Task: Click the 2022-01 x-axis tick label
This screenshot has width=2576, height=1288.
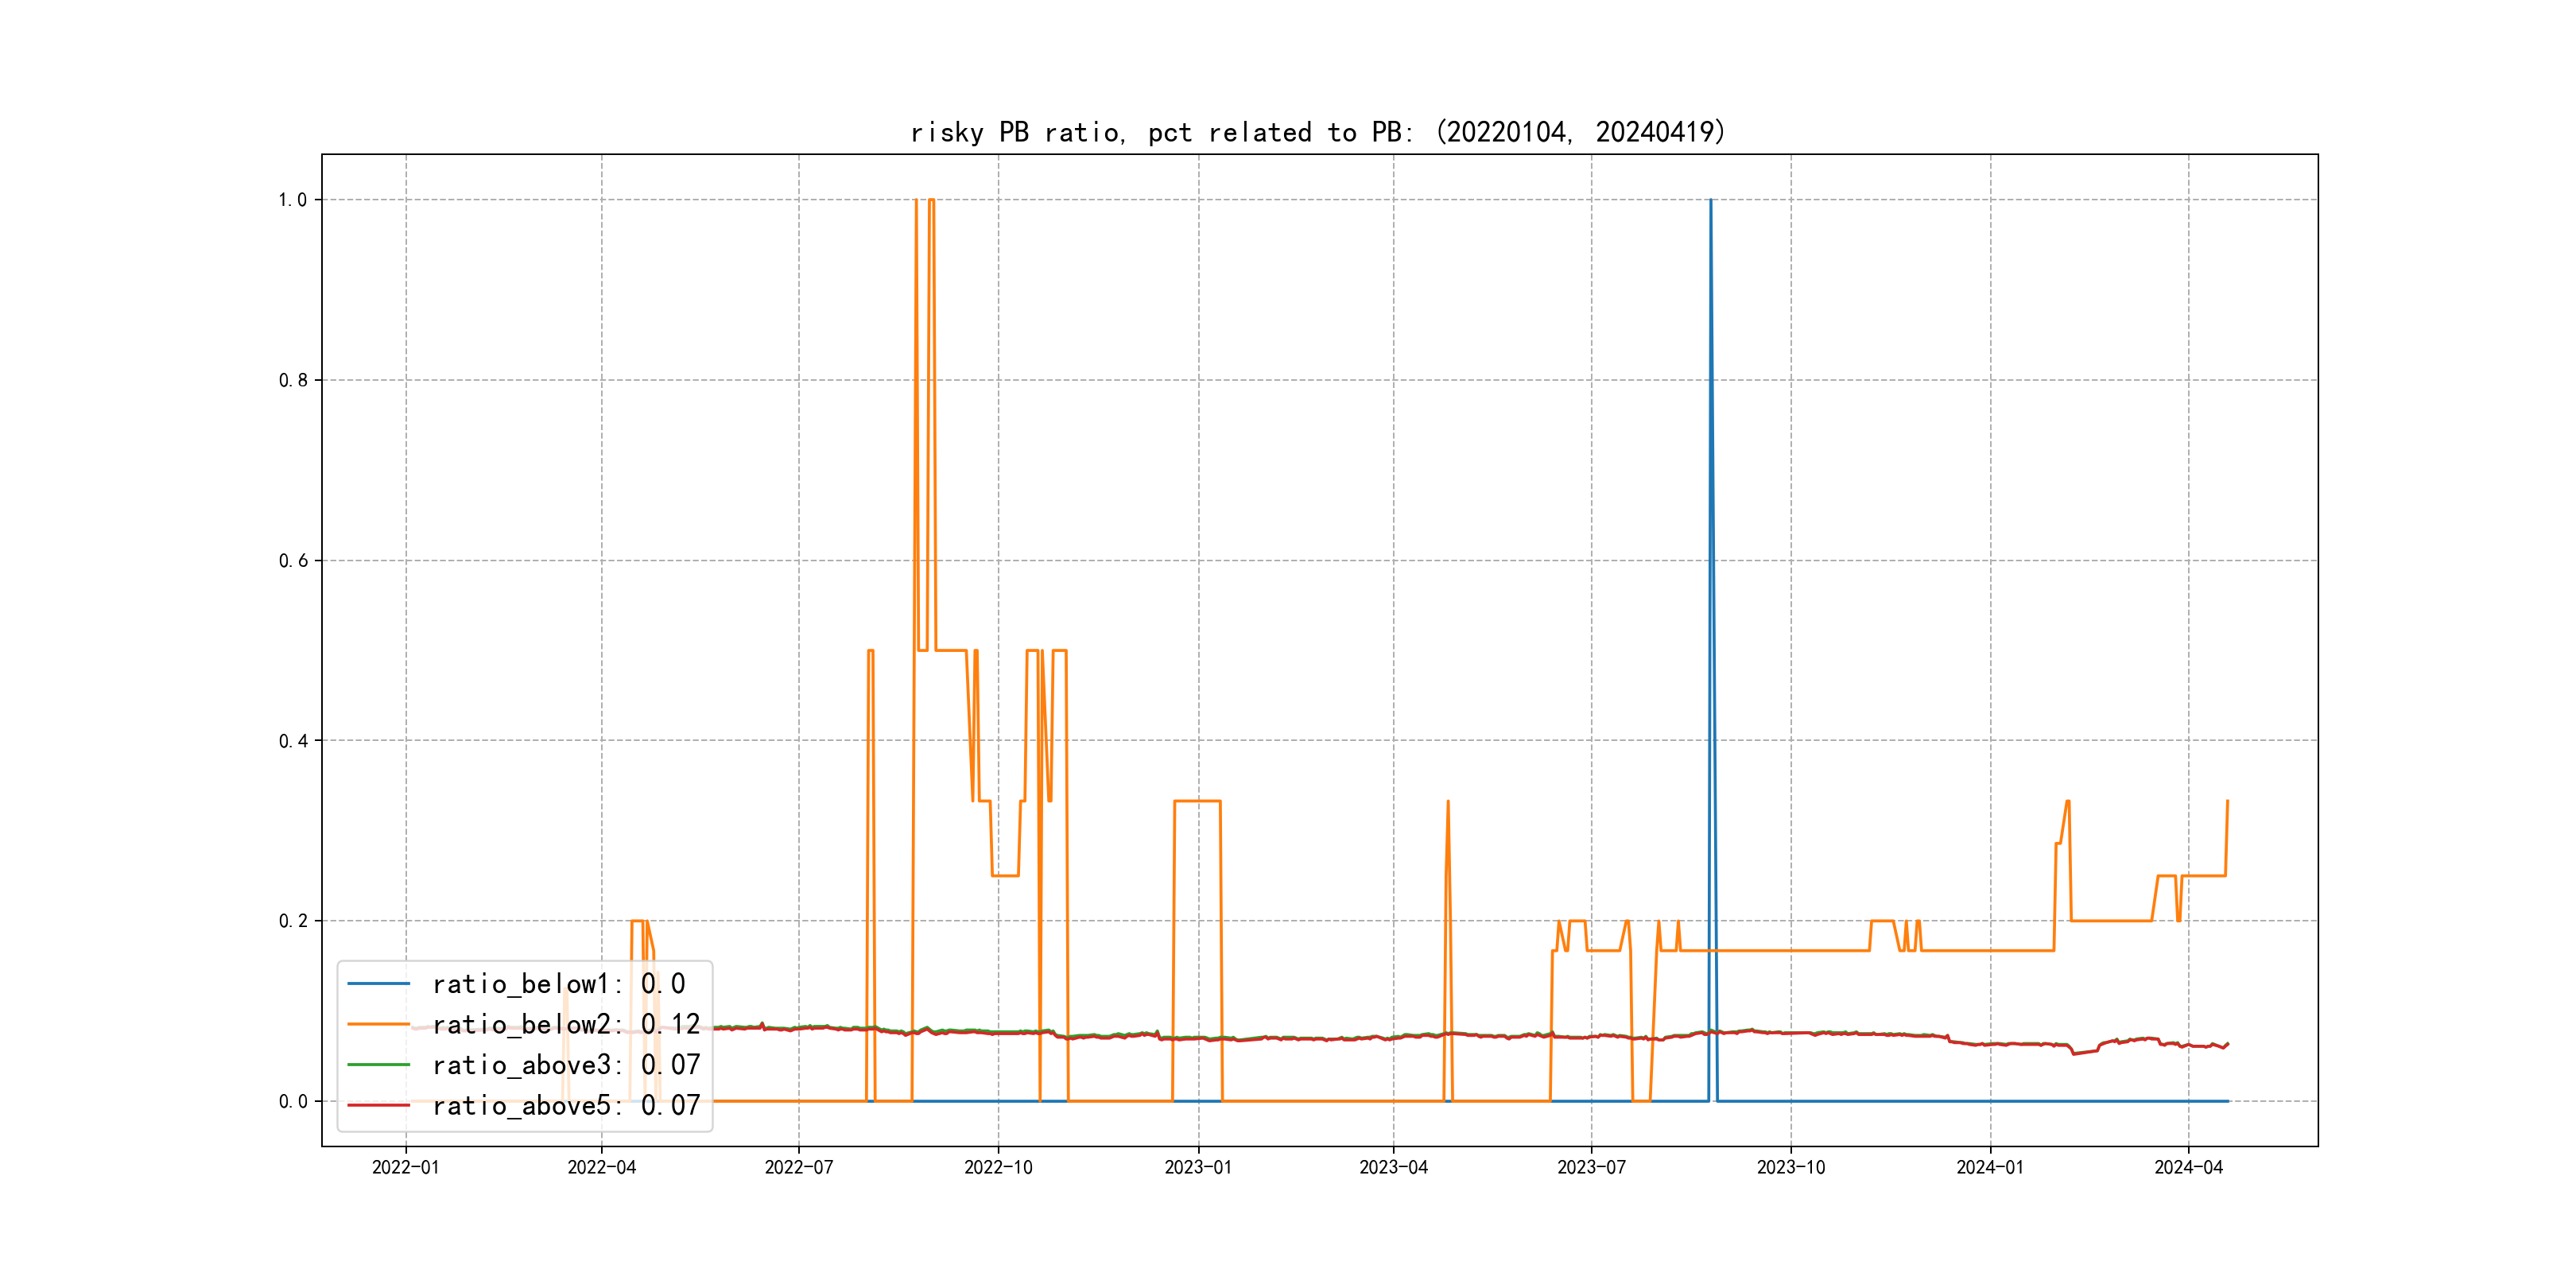Action: (x=405, y=1167)
